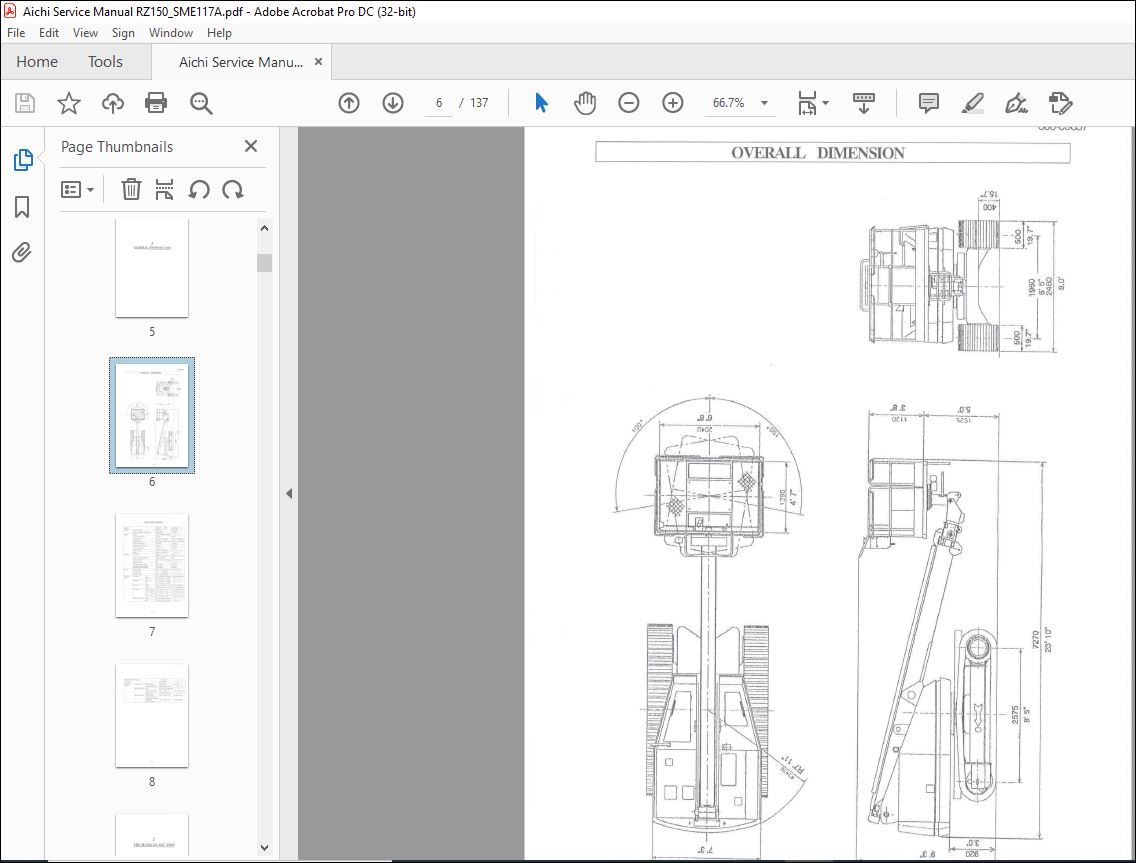Click the fit page width icon
This screenshot has width=1136, height=863.
807,103
